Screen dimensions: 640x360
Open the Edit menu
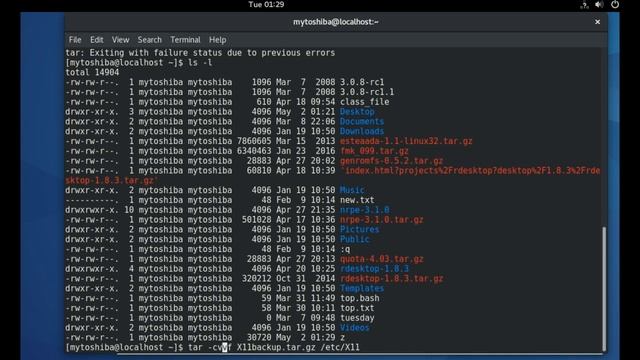pyautogui.click(x=97, y=40)
